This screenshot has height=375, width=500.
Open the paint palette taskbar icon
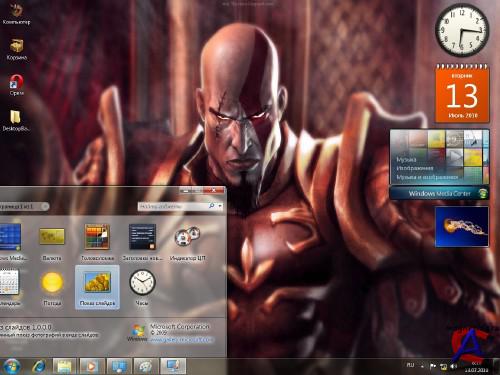(146, 366)
